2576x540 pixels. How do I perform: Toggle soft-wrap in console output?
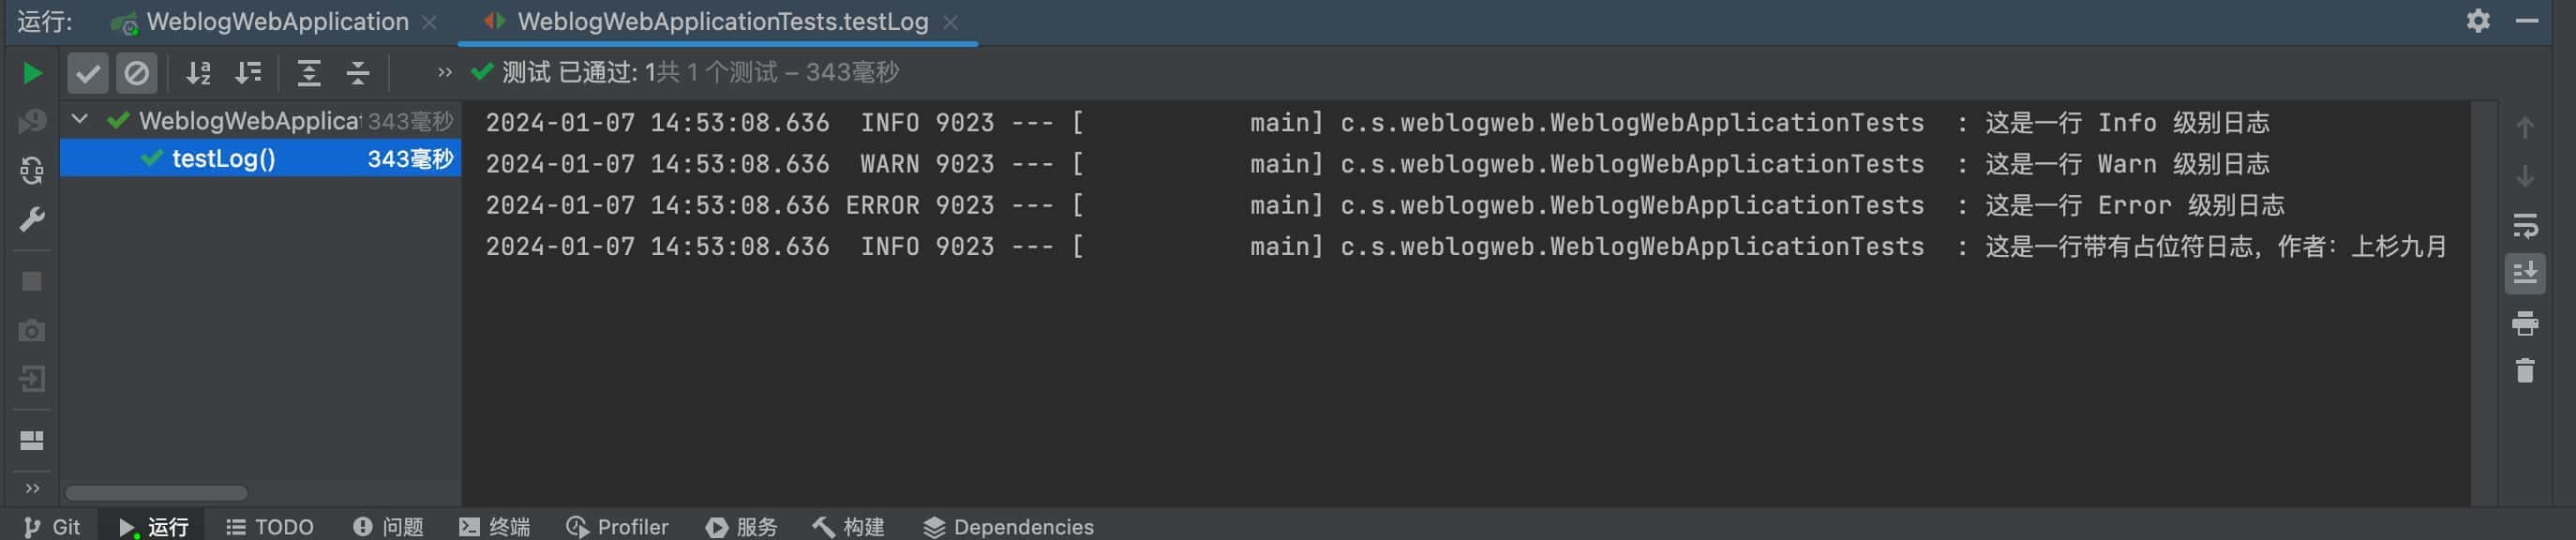[2525, 226]
